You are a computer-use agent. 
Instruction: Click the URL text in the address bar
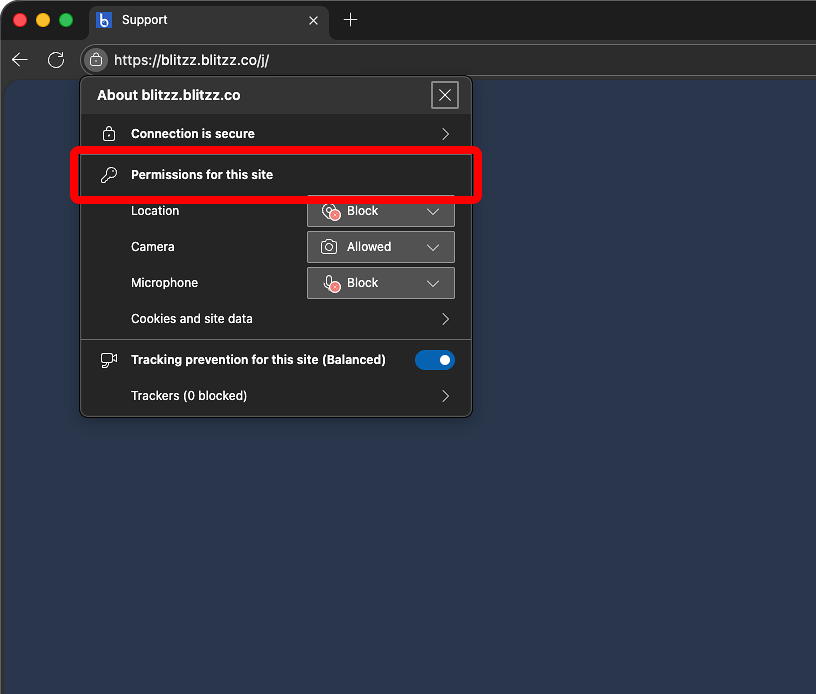tap(192, 60)
